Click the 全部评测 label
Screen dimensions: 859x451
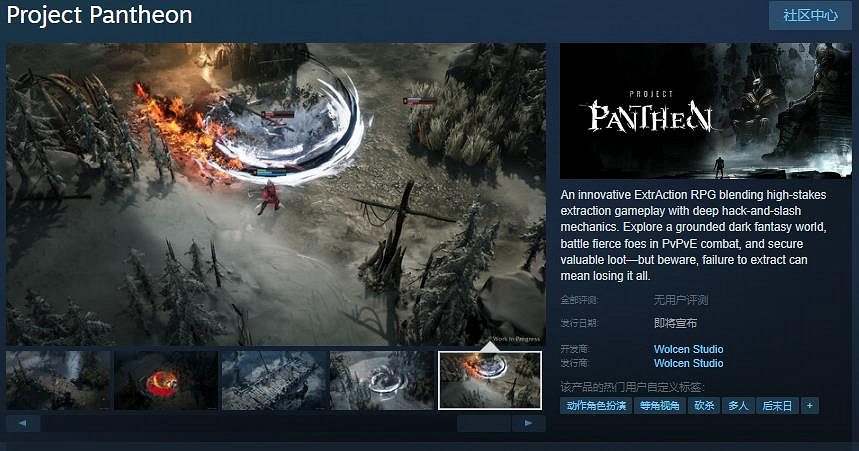point(579,300)
